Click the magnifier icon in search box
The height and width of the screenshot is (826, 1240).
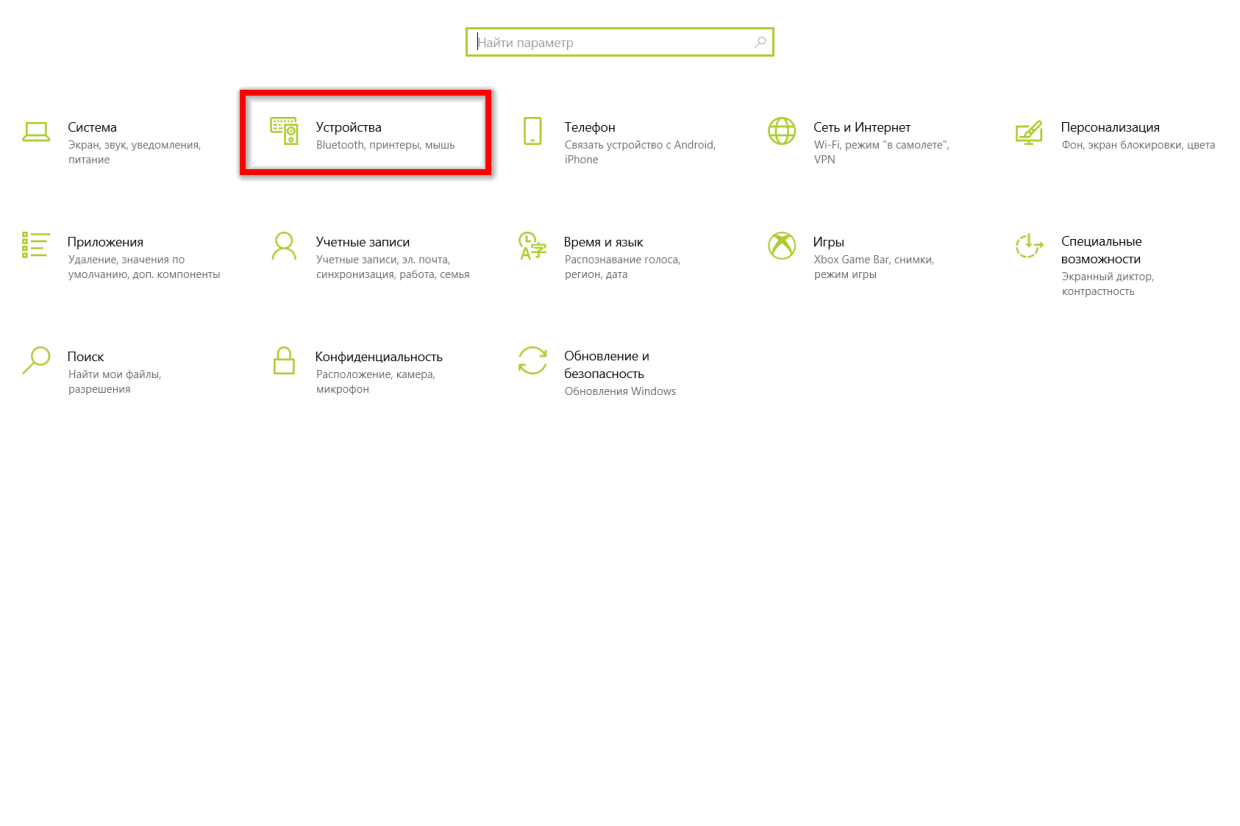[760, 42]
